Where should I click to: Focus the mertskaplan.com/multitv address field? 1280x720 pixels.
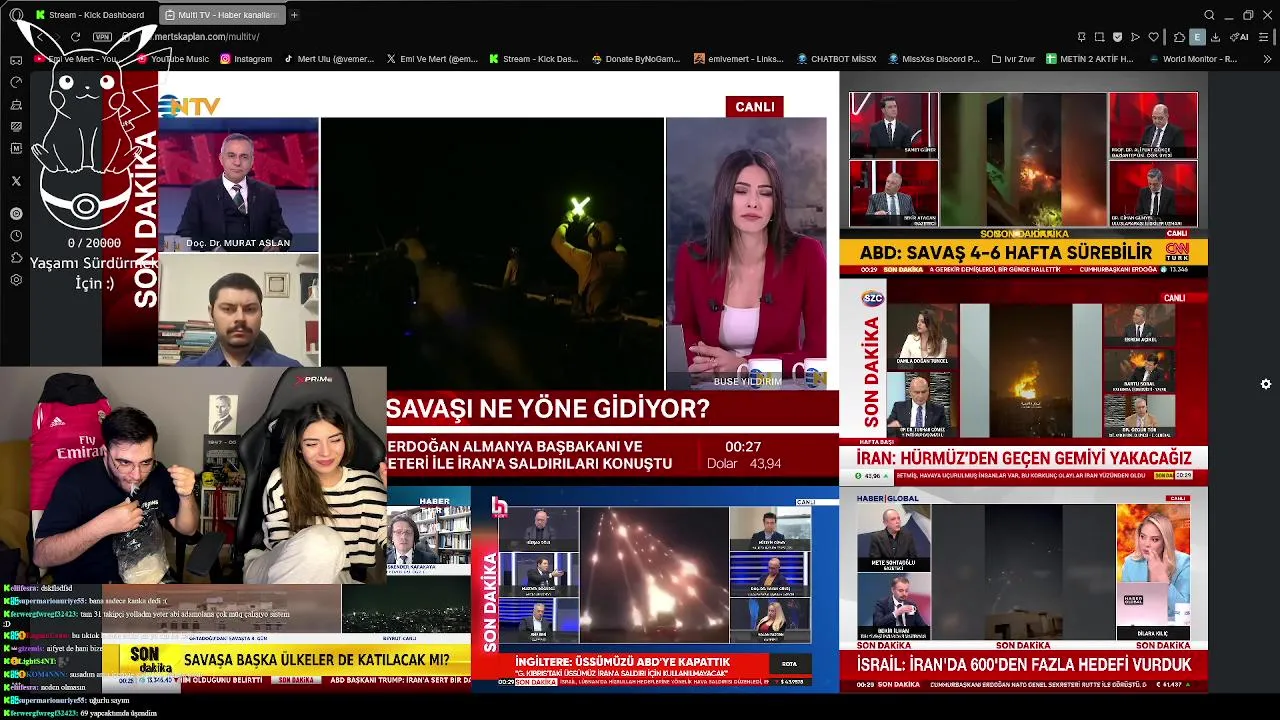pos(207,37)
